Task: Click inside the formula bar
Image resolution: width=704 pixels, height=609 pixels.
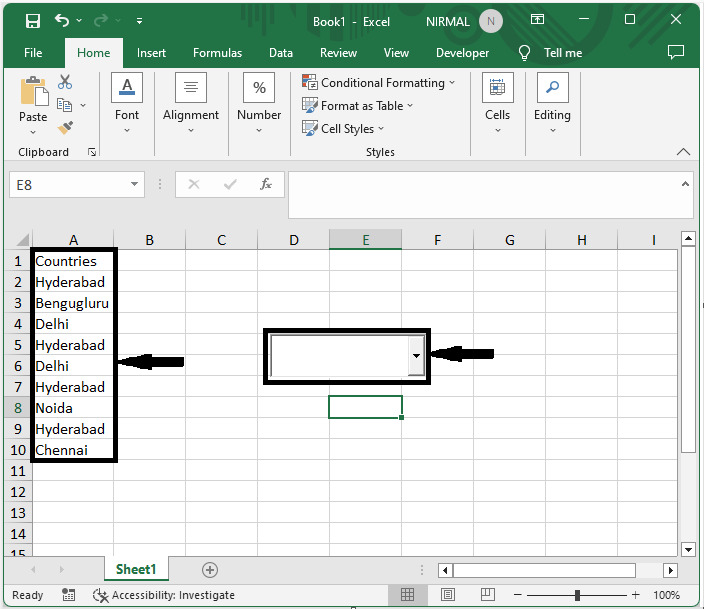Action: (x=483, y=194)
